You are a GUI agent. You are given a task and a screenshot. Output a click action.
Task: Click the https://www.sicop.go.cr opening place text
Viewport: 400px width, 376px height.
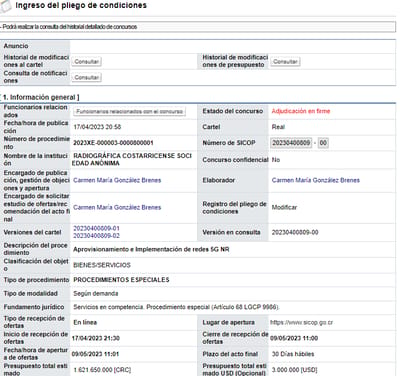tap(302, 323)
